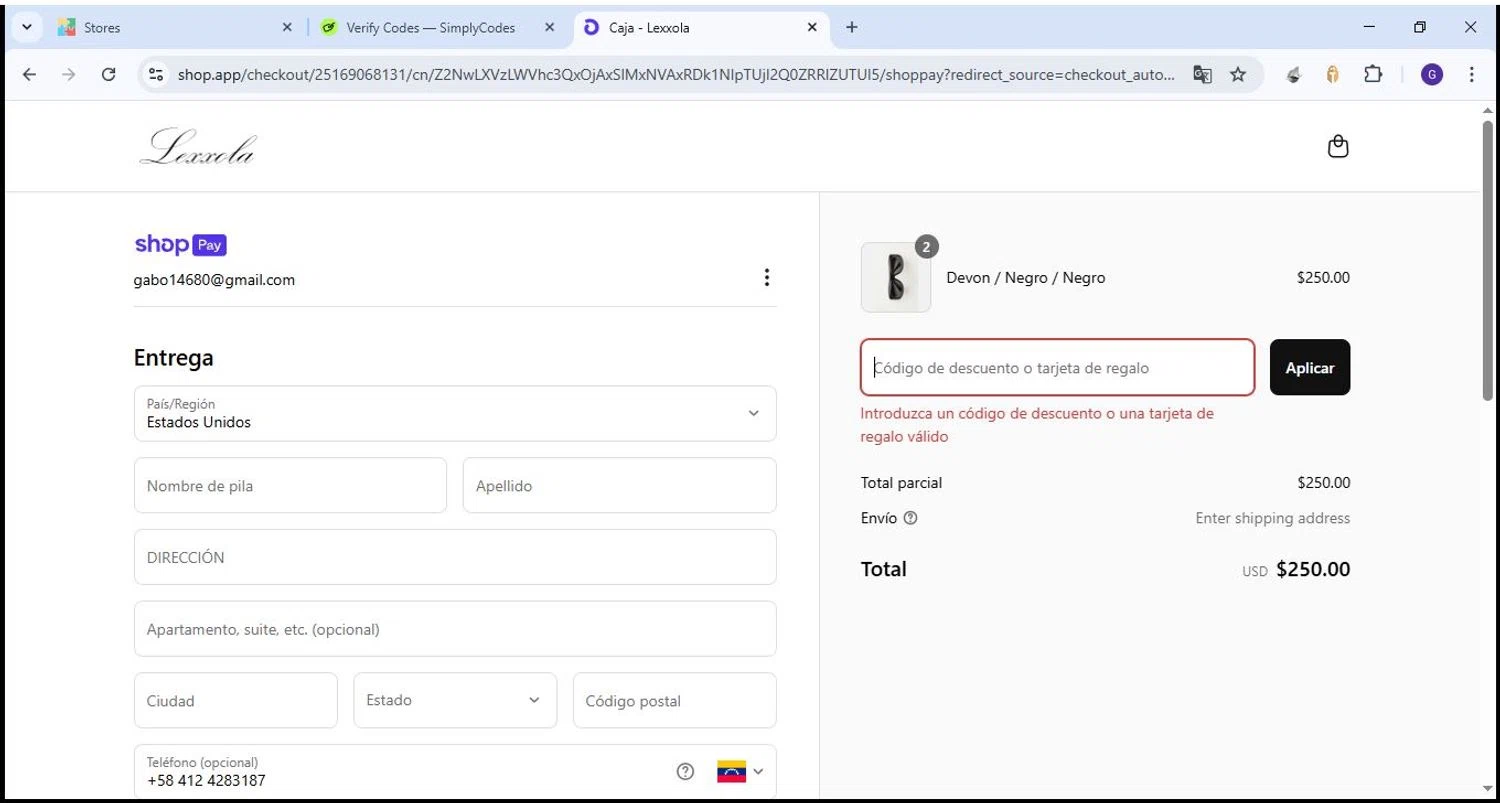Click the Total parcial label
1500x803 pixels.
[x=901, y=483]
